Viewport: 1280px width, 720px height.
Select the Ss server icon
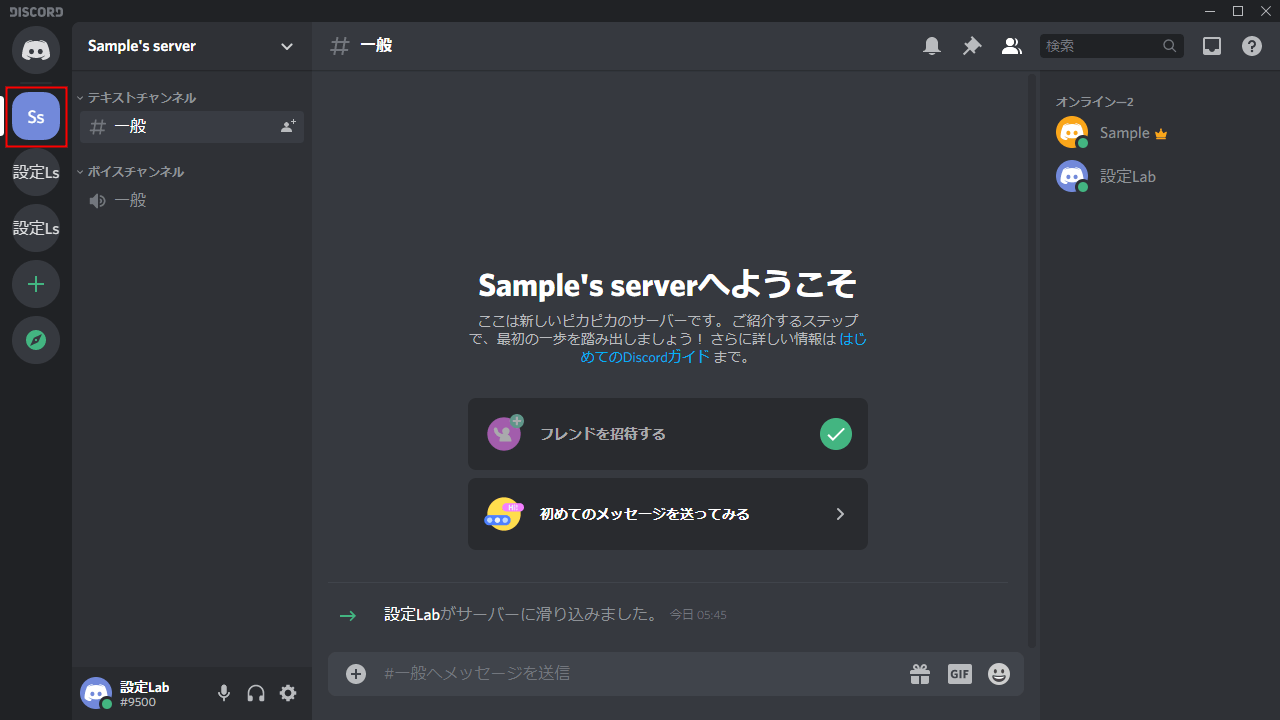[36, 117]
